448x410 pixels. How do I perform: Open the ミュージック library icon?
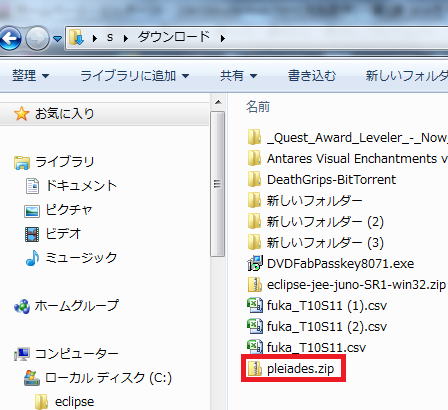click(x=32, y=258)
